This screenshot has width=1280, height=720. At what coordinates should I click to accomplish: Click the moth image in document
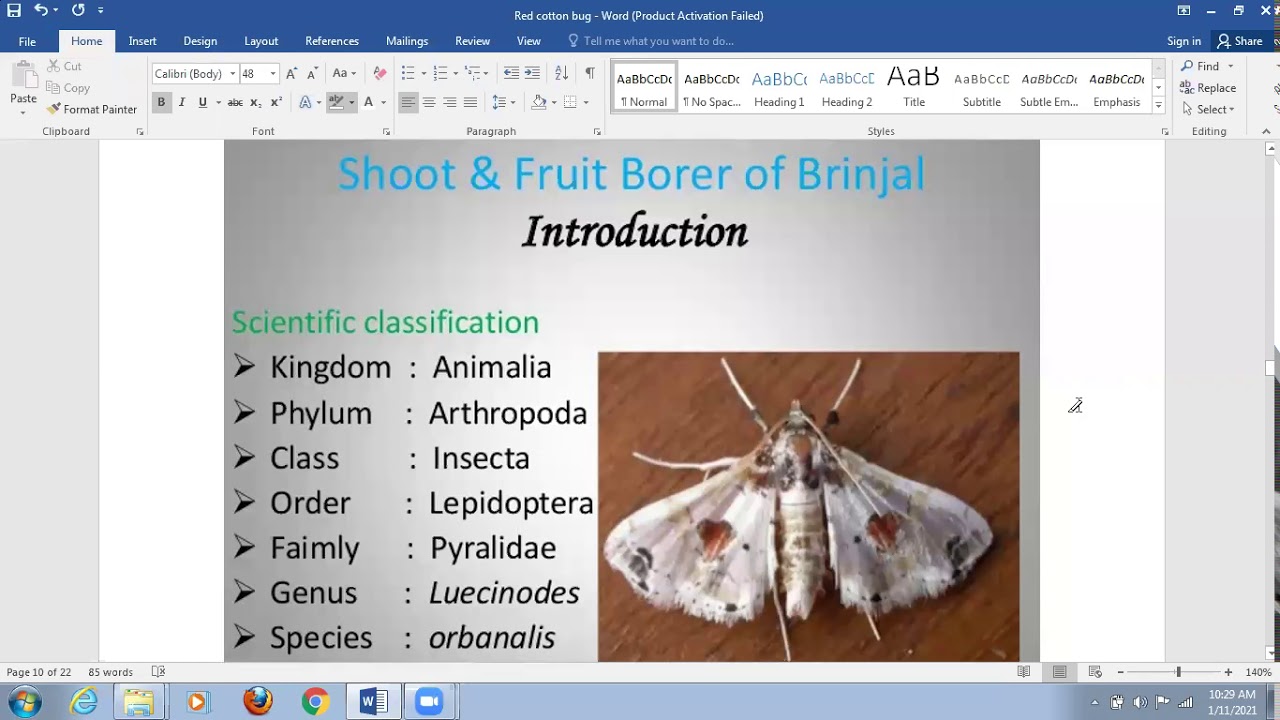coord(808,506)
